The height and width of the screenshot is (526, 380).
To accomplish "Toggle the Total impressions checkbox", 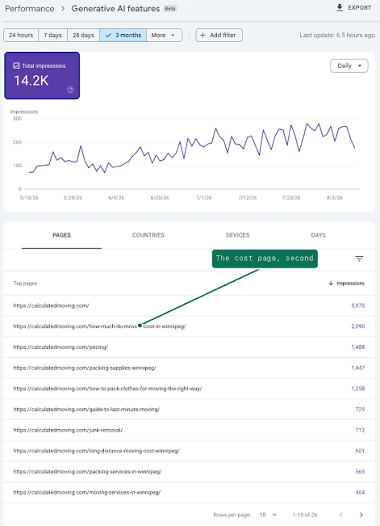I will (16, 66).
